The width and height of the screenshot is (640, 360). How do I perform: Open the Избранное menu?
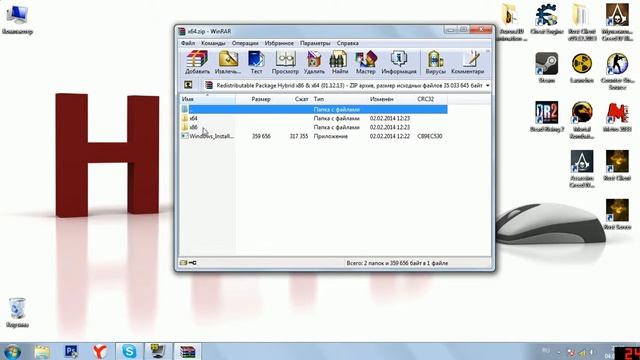coord(279,43)
